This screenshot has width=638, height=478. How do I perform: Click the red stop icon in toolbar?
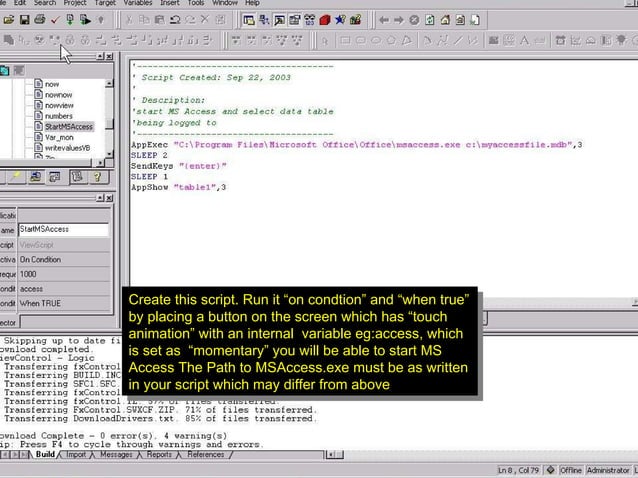click(x=325, y=19)
